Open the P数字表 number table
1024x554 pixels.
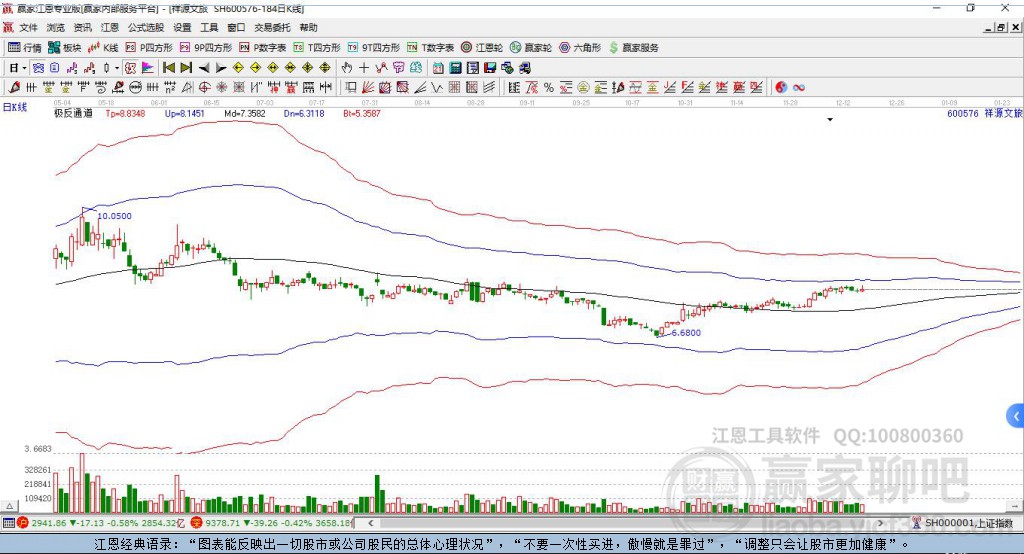click(263, 48)
